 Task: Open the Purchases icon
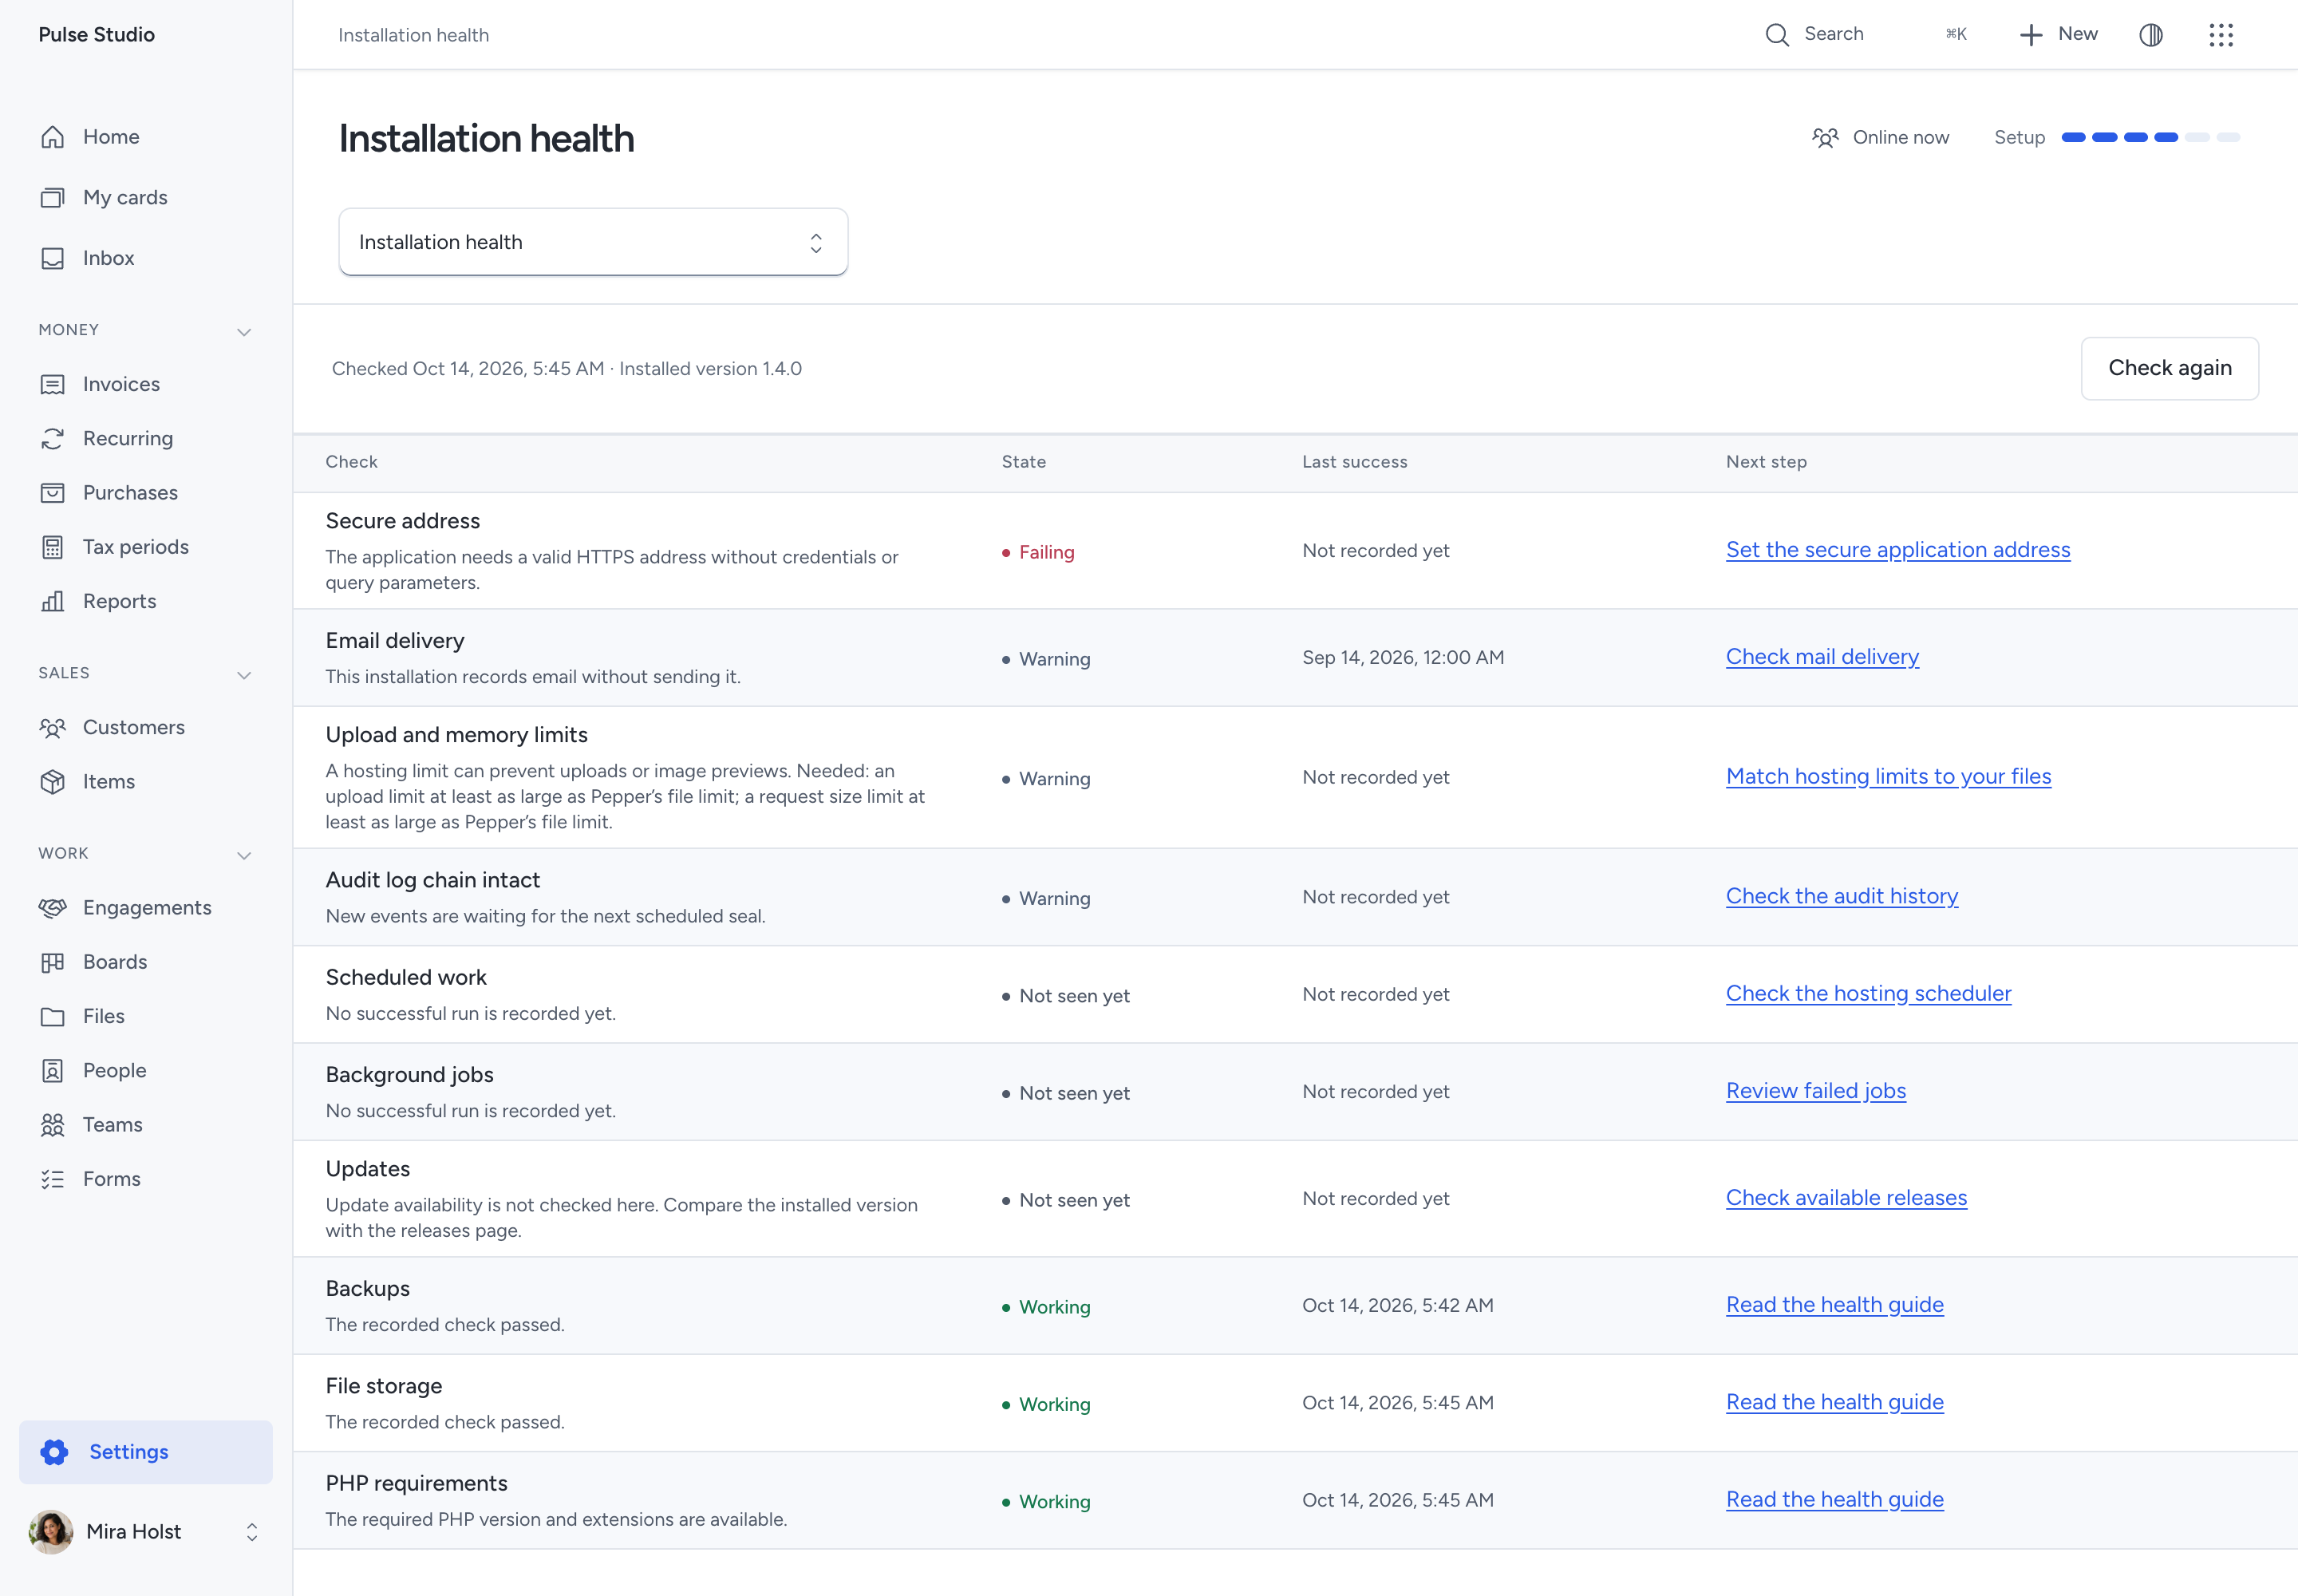(52, 493)
